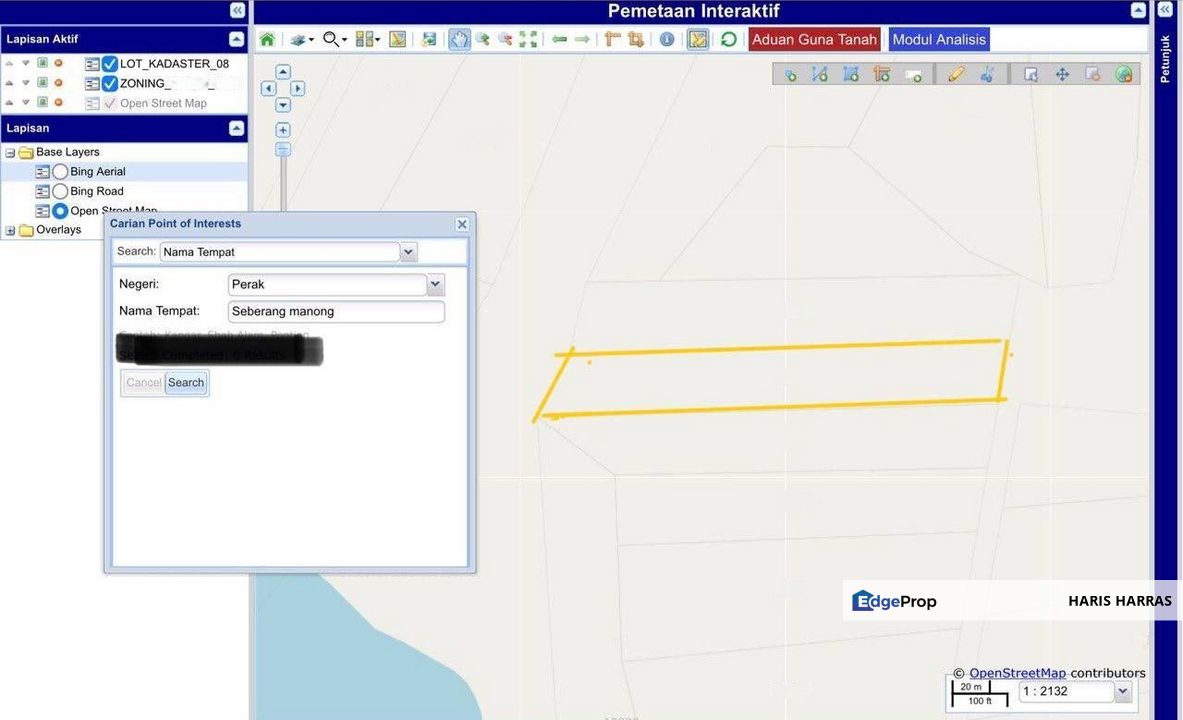Go to the next map view

tap(582, 39)
